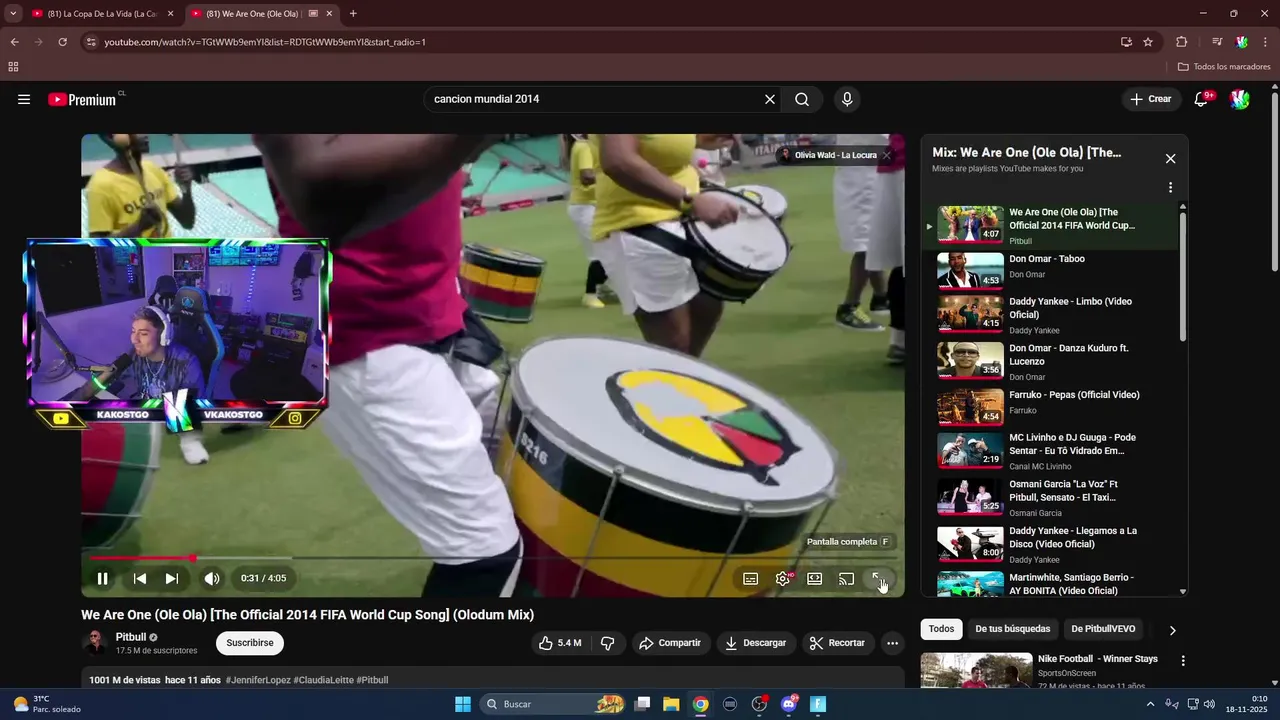
Task: Switch to theater mode
Action: [x=815, y=578]
